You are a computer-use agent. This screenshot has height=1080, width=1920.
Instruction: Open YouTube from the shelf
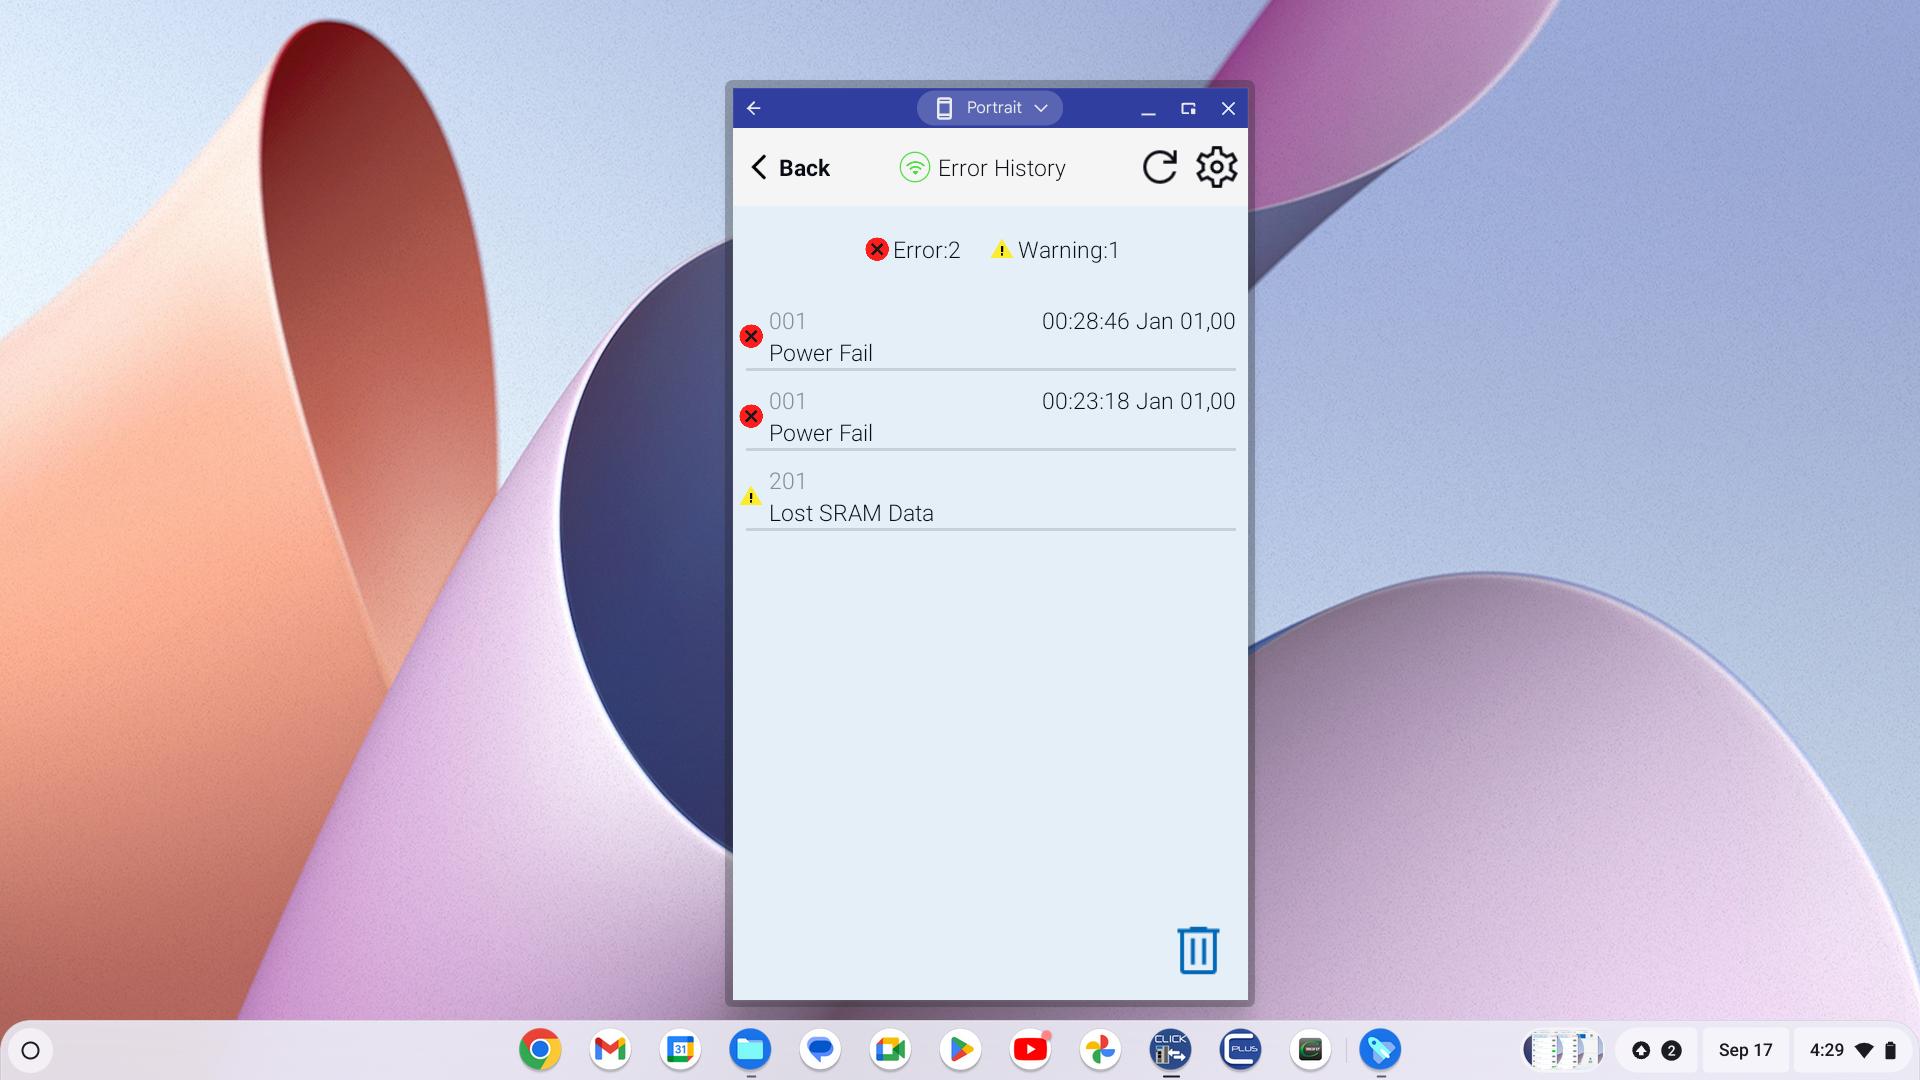(x=1030, y=1050)
